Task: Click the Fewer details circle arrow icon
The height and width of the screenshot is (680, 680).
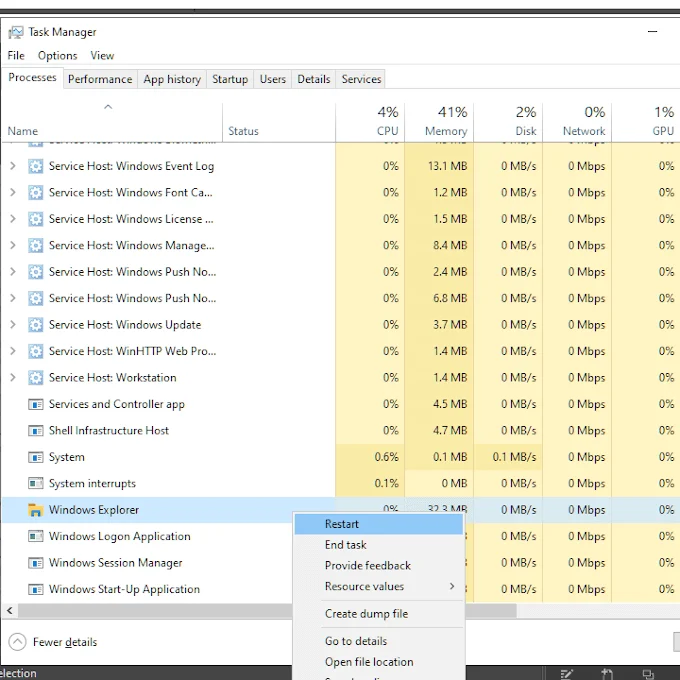Action: (x=17, y=642)
